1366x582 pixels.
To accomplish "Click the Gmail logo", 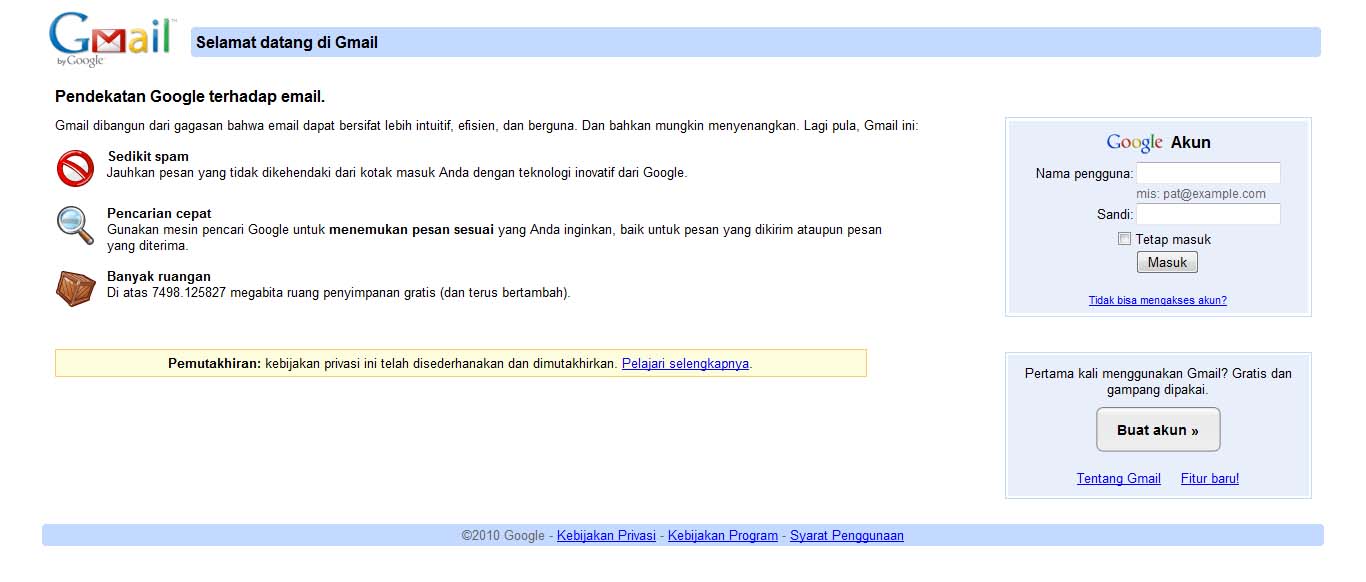I will (x=110, y=35).
